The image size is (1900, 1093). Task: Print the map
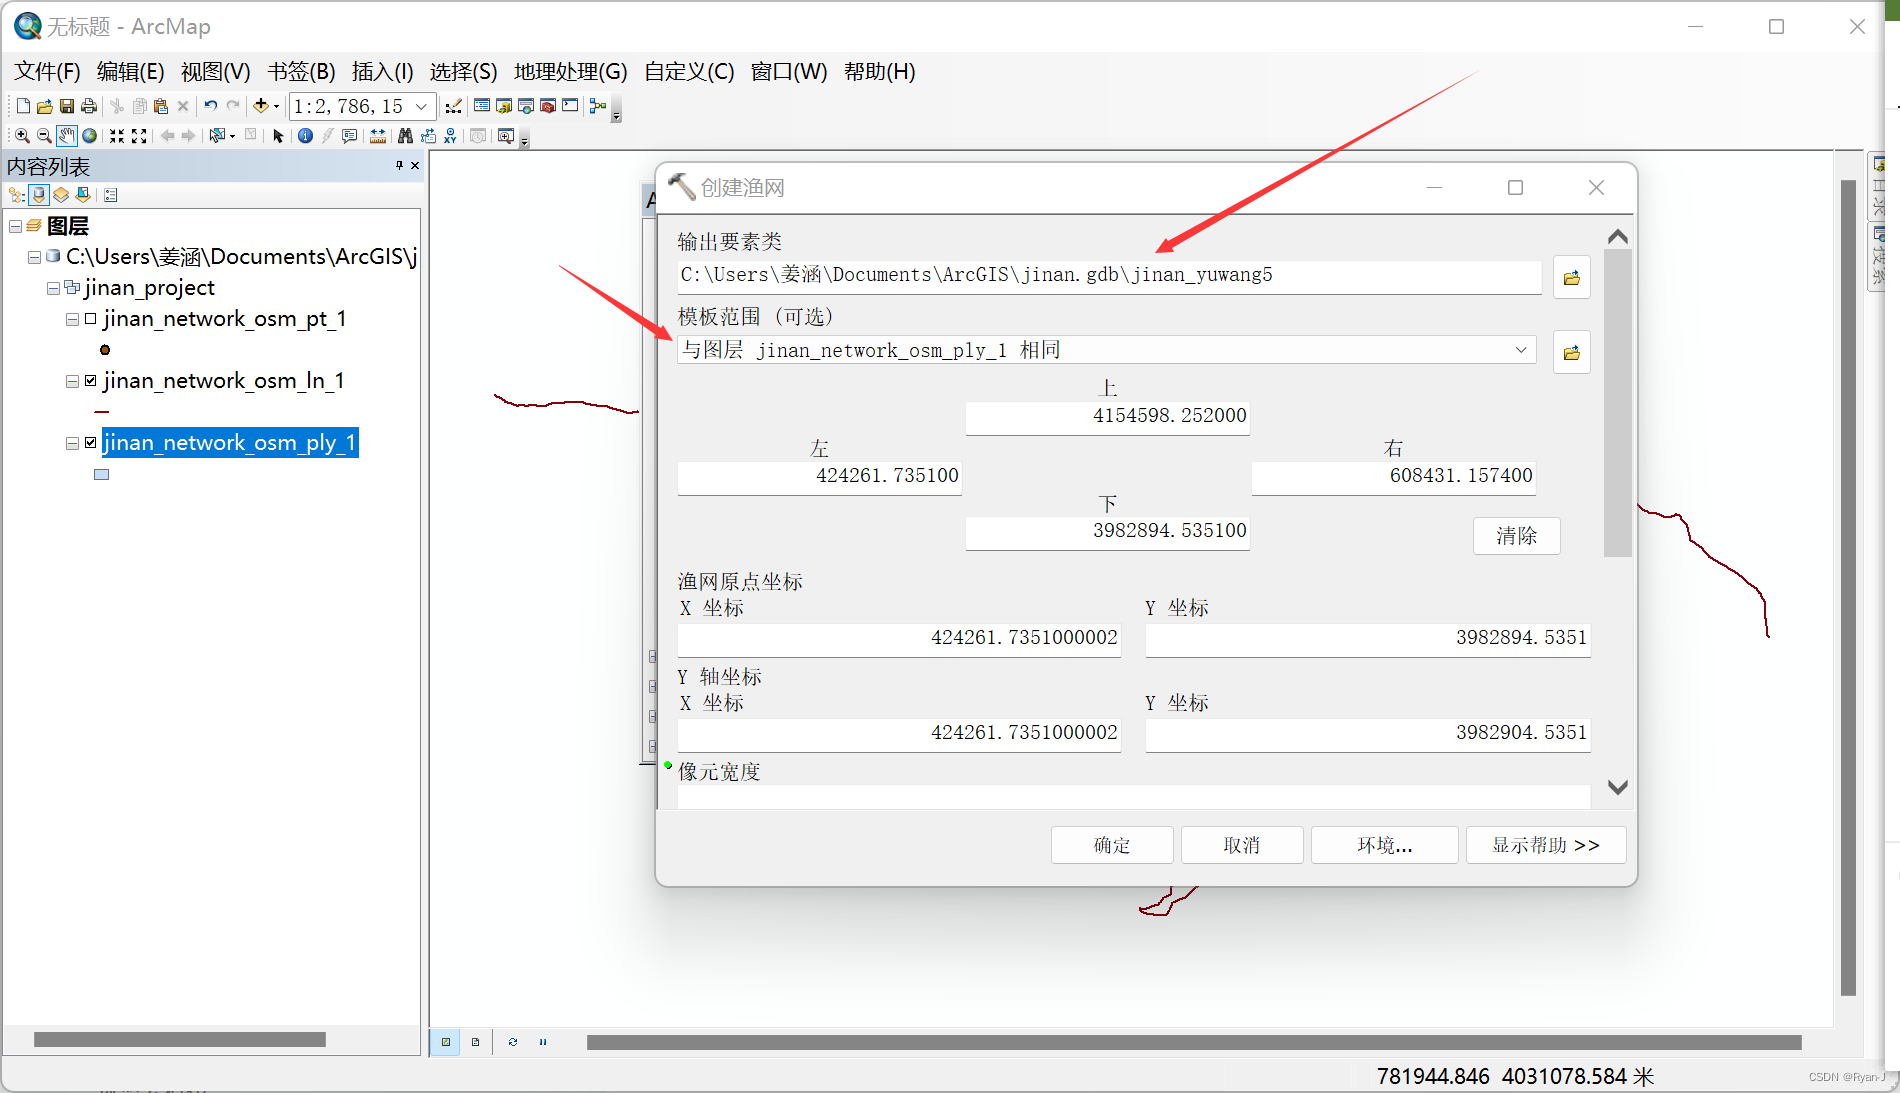(x=89, y=106)
